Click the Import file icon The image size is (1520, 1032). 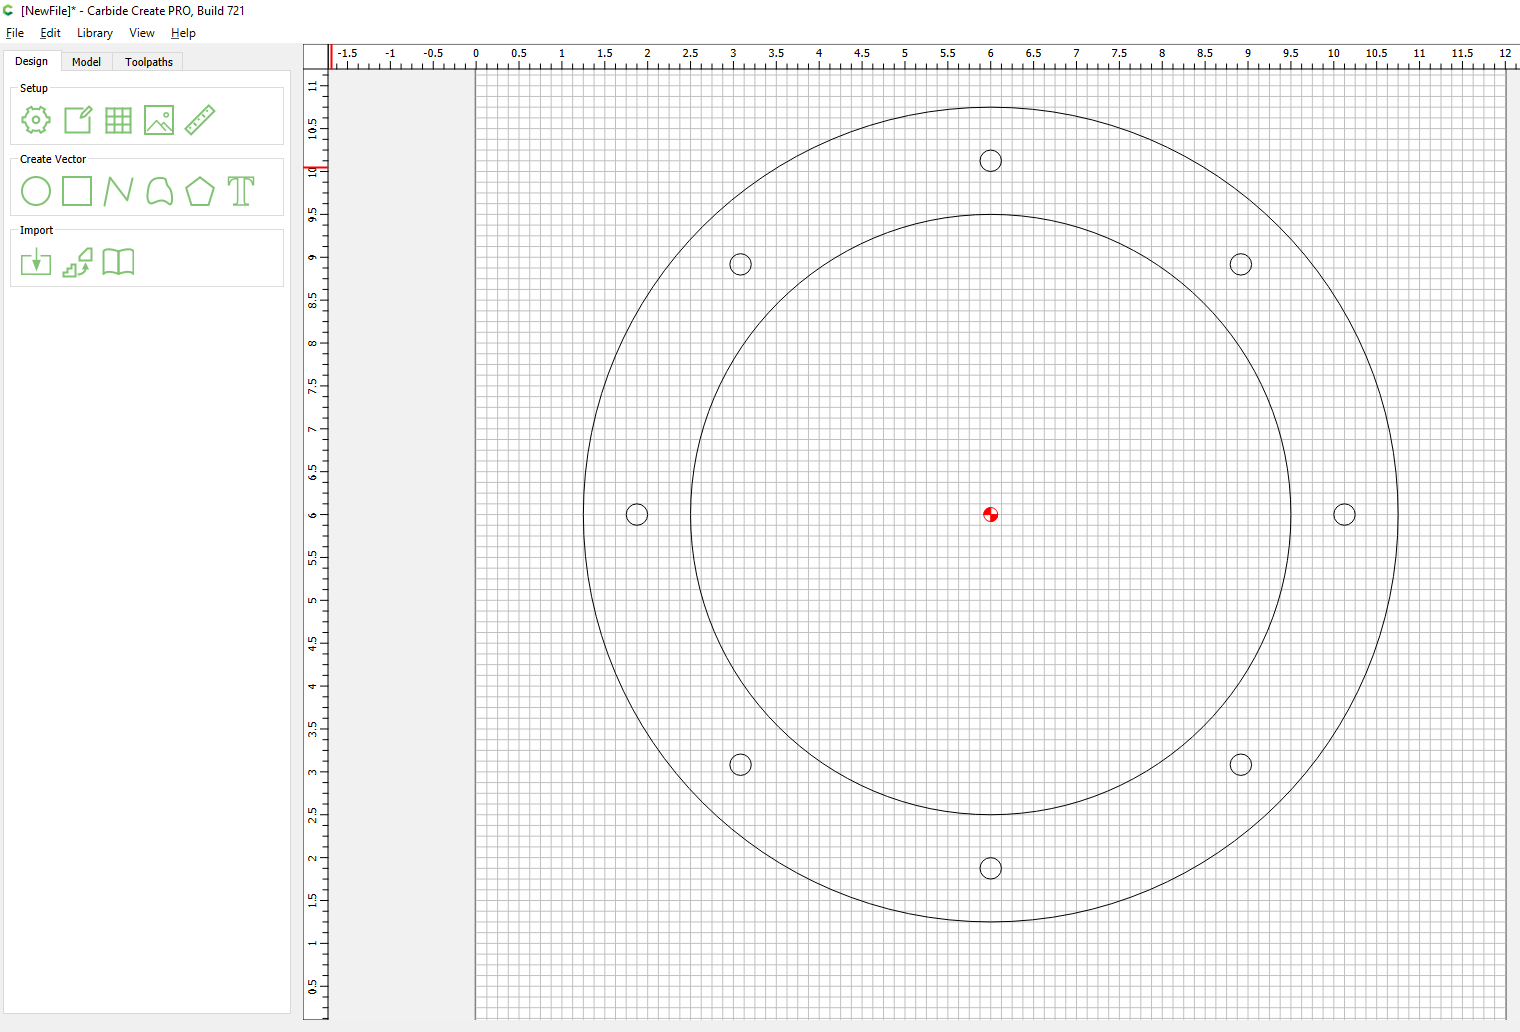pos(36,262)
